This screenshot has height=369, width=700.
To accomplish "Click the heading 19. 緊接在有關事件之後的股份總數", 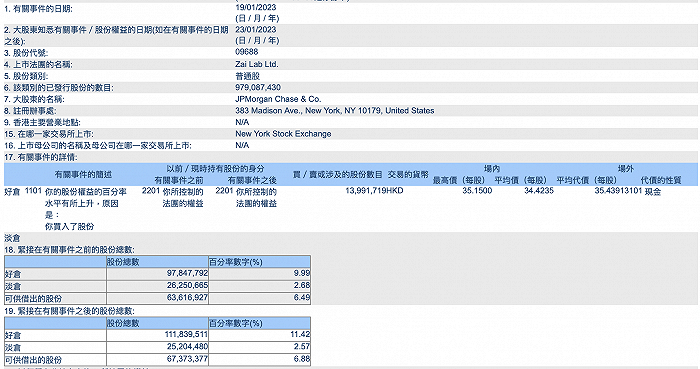I will tap(69, 311).
